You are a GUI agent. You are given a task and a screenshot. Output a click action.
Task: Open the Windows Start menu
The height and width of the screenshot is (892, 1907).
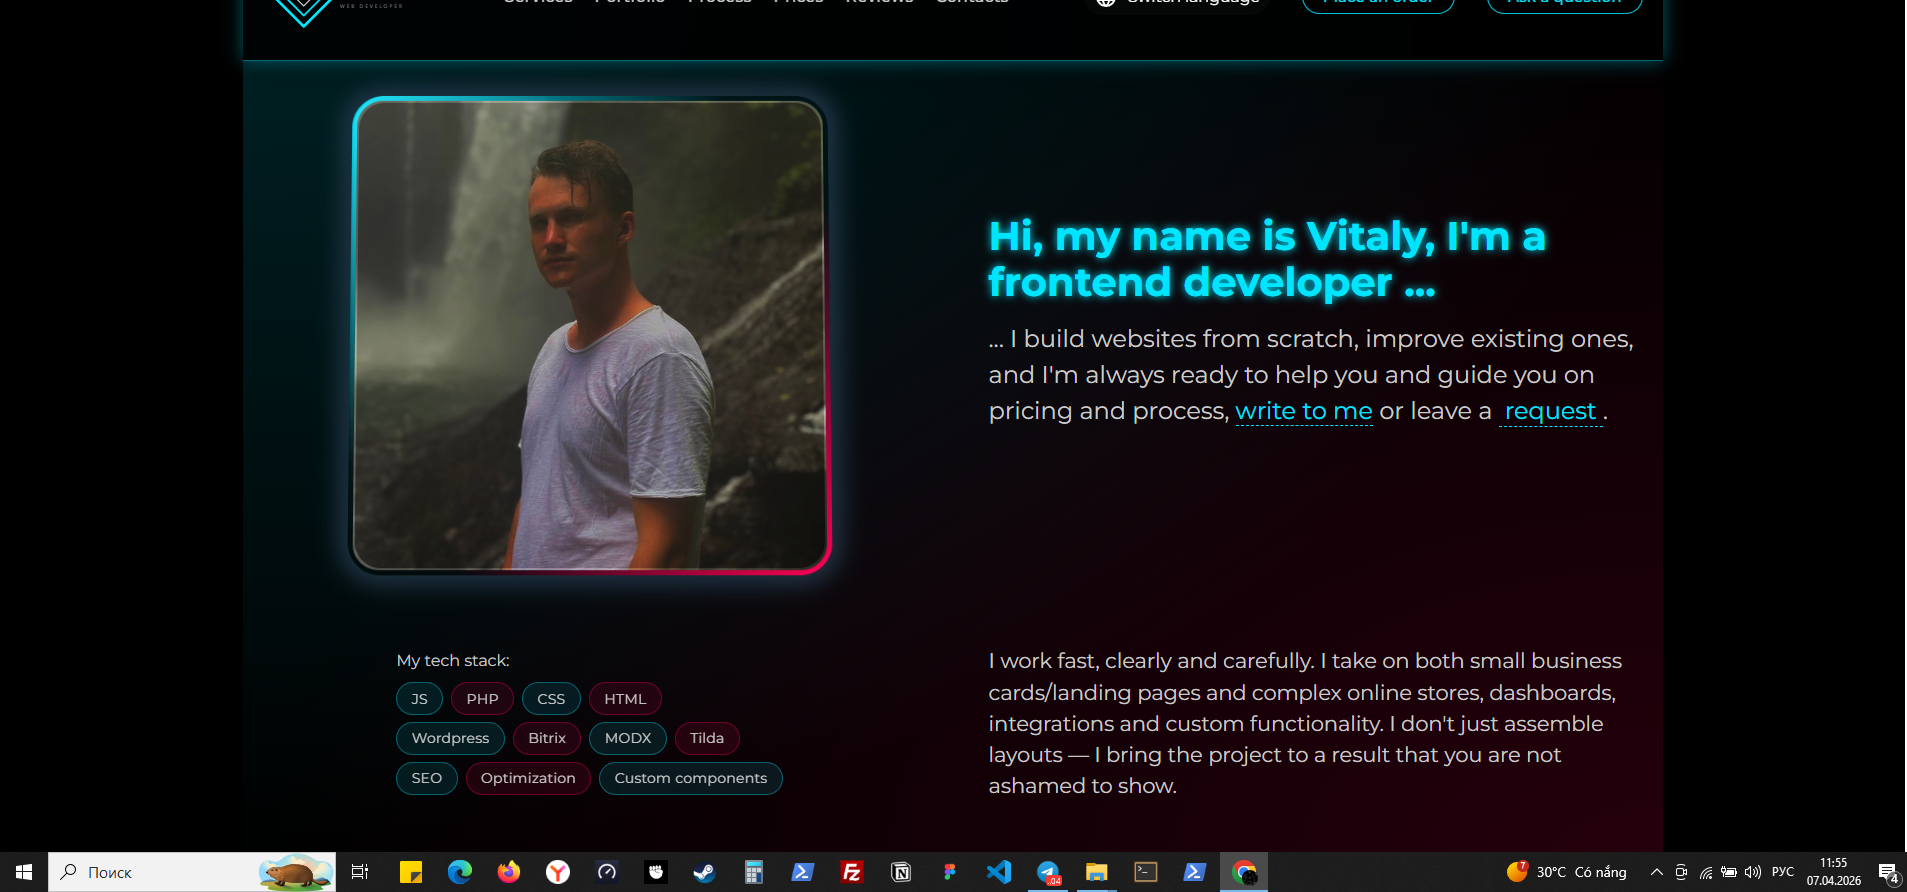pos(24,872)
